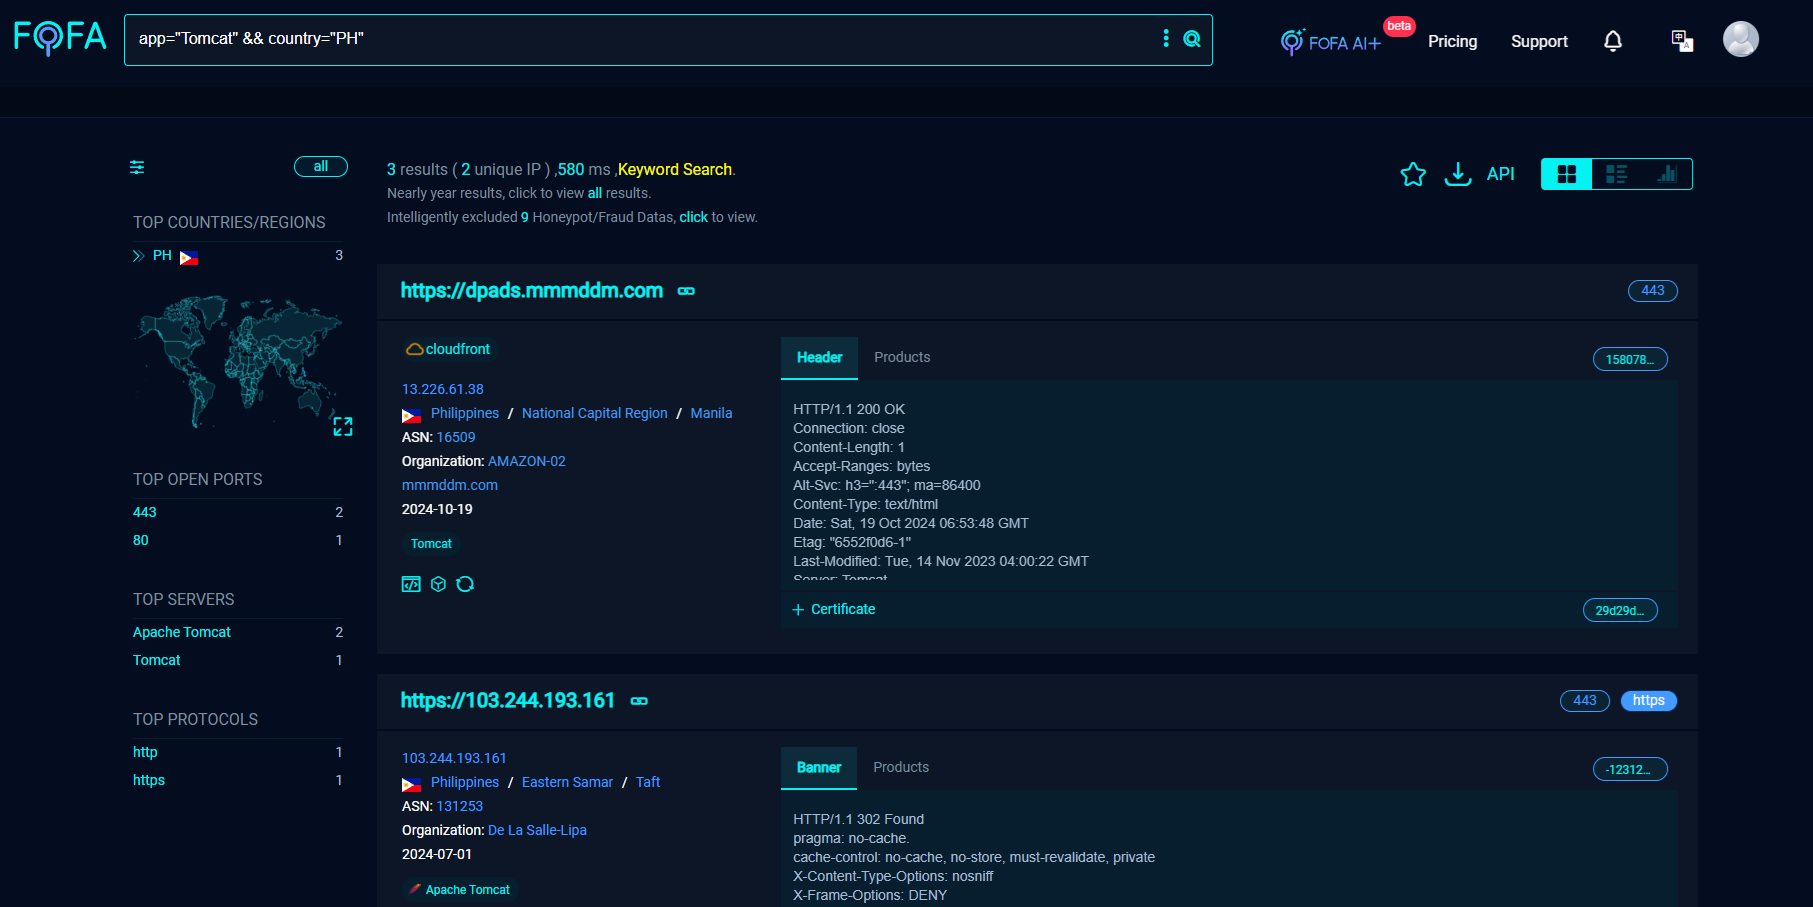This screenshot has width=1813, height=907.
Task: Expand the PH country entry
Action: tap(138, 256)
